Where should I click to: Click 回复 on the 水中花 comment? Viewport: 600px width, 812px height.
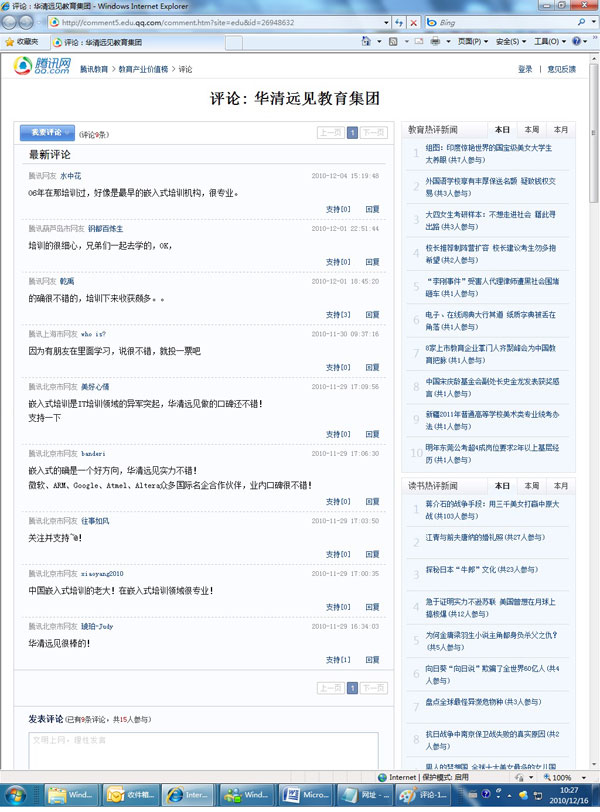pyautogui.click(x=372, y=209)
